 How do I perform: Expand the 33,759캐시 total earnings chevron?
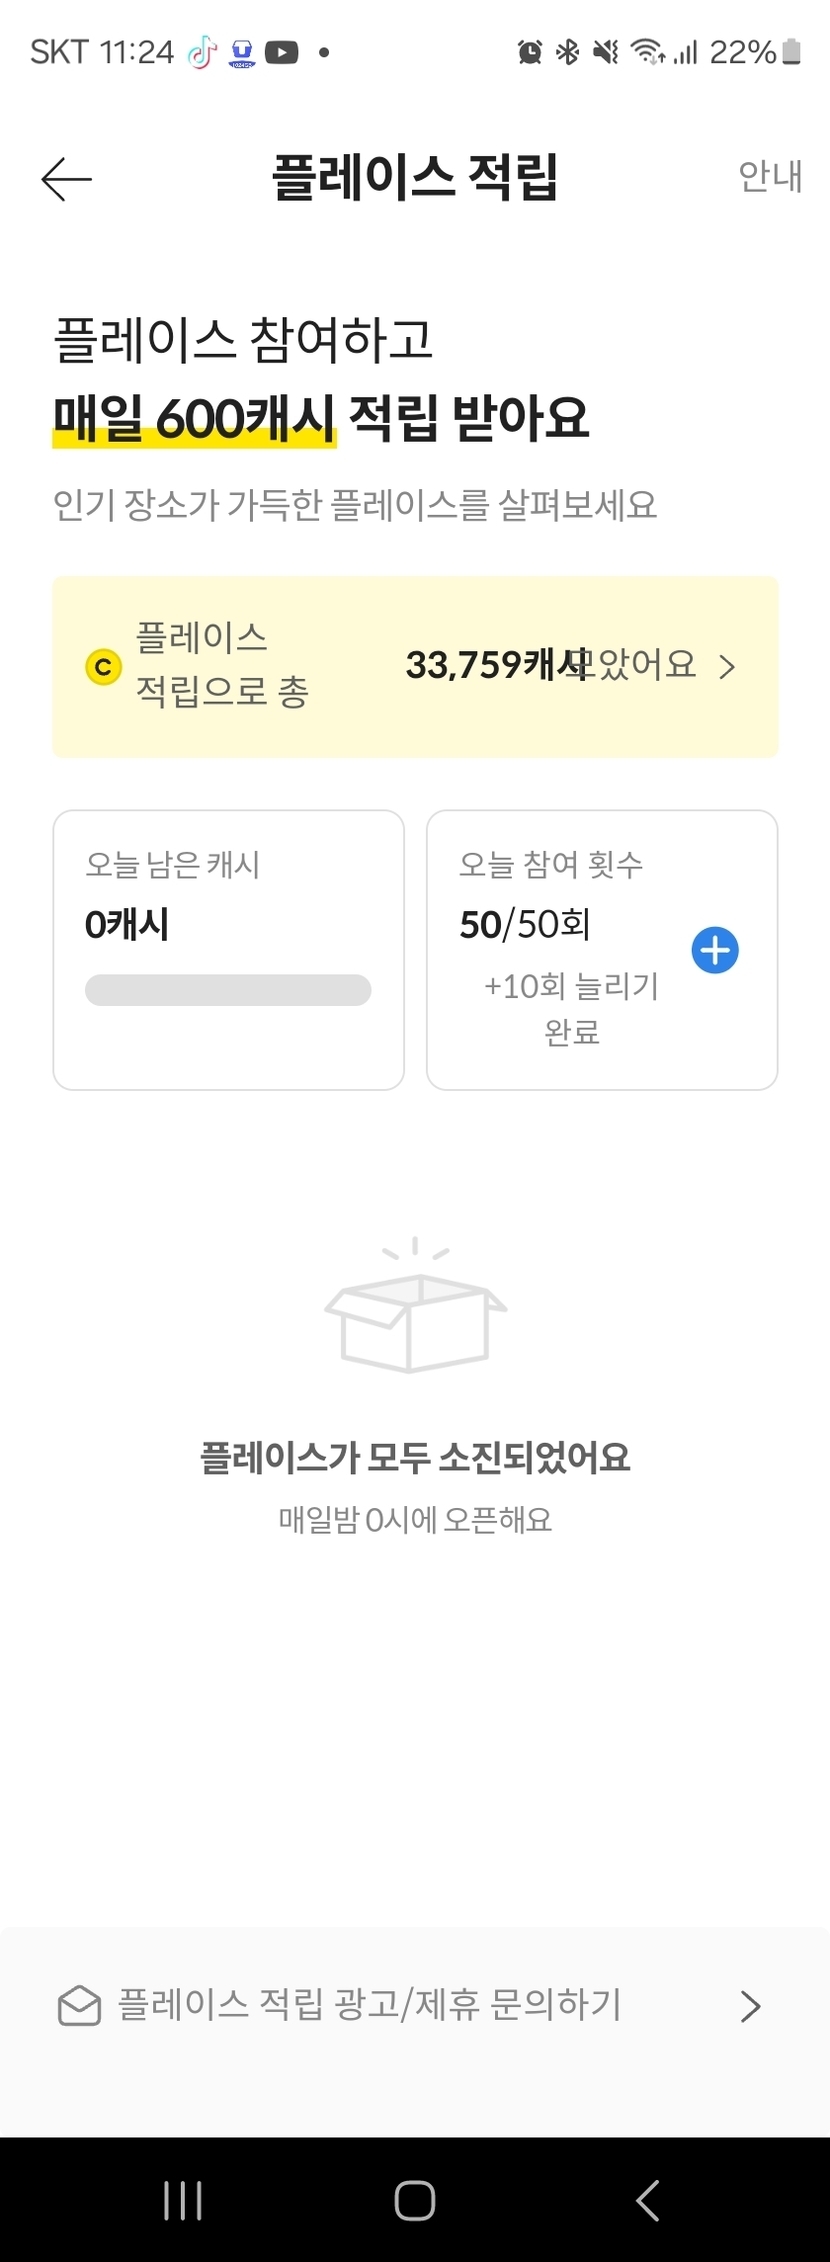coord(728,667)
